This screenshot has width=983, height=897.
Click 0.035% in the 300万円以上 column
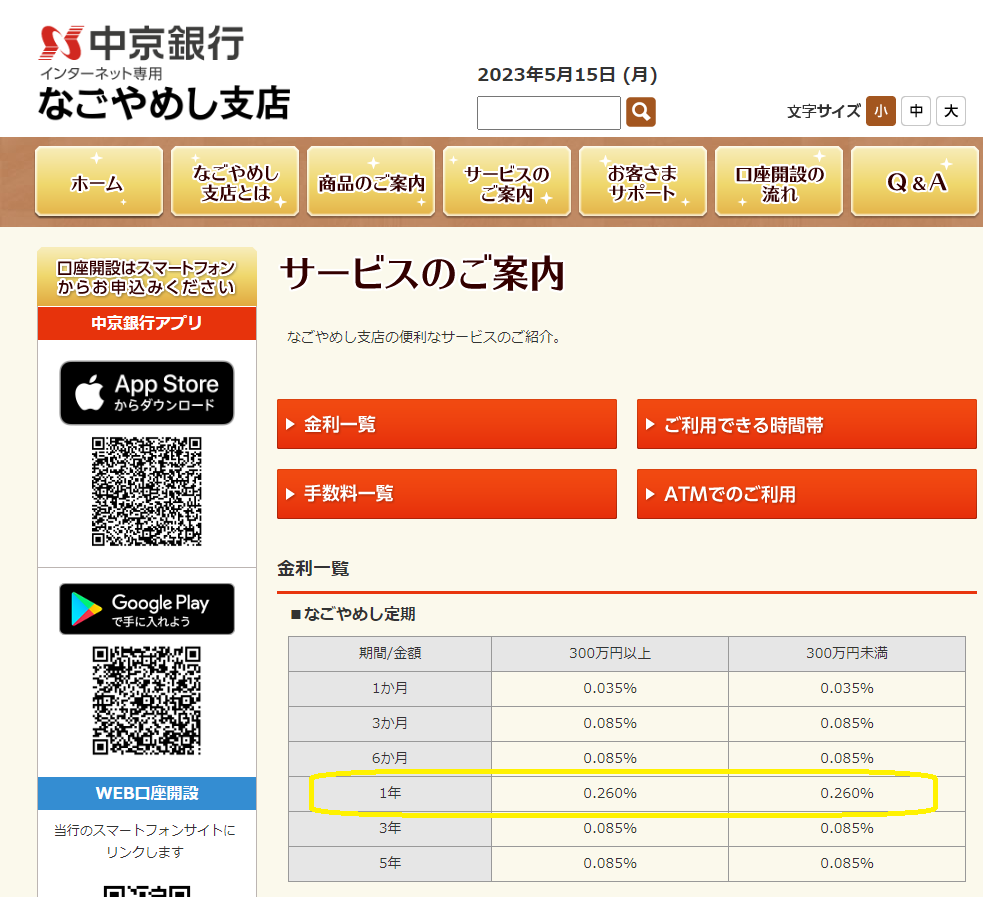pyautogui.click(x=610, y=689)
